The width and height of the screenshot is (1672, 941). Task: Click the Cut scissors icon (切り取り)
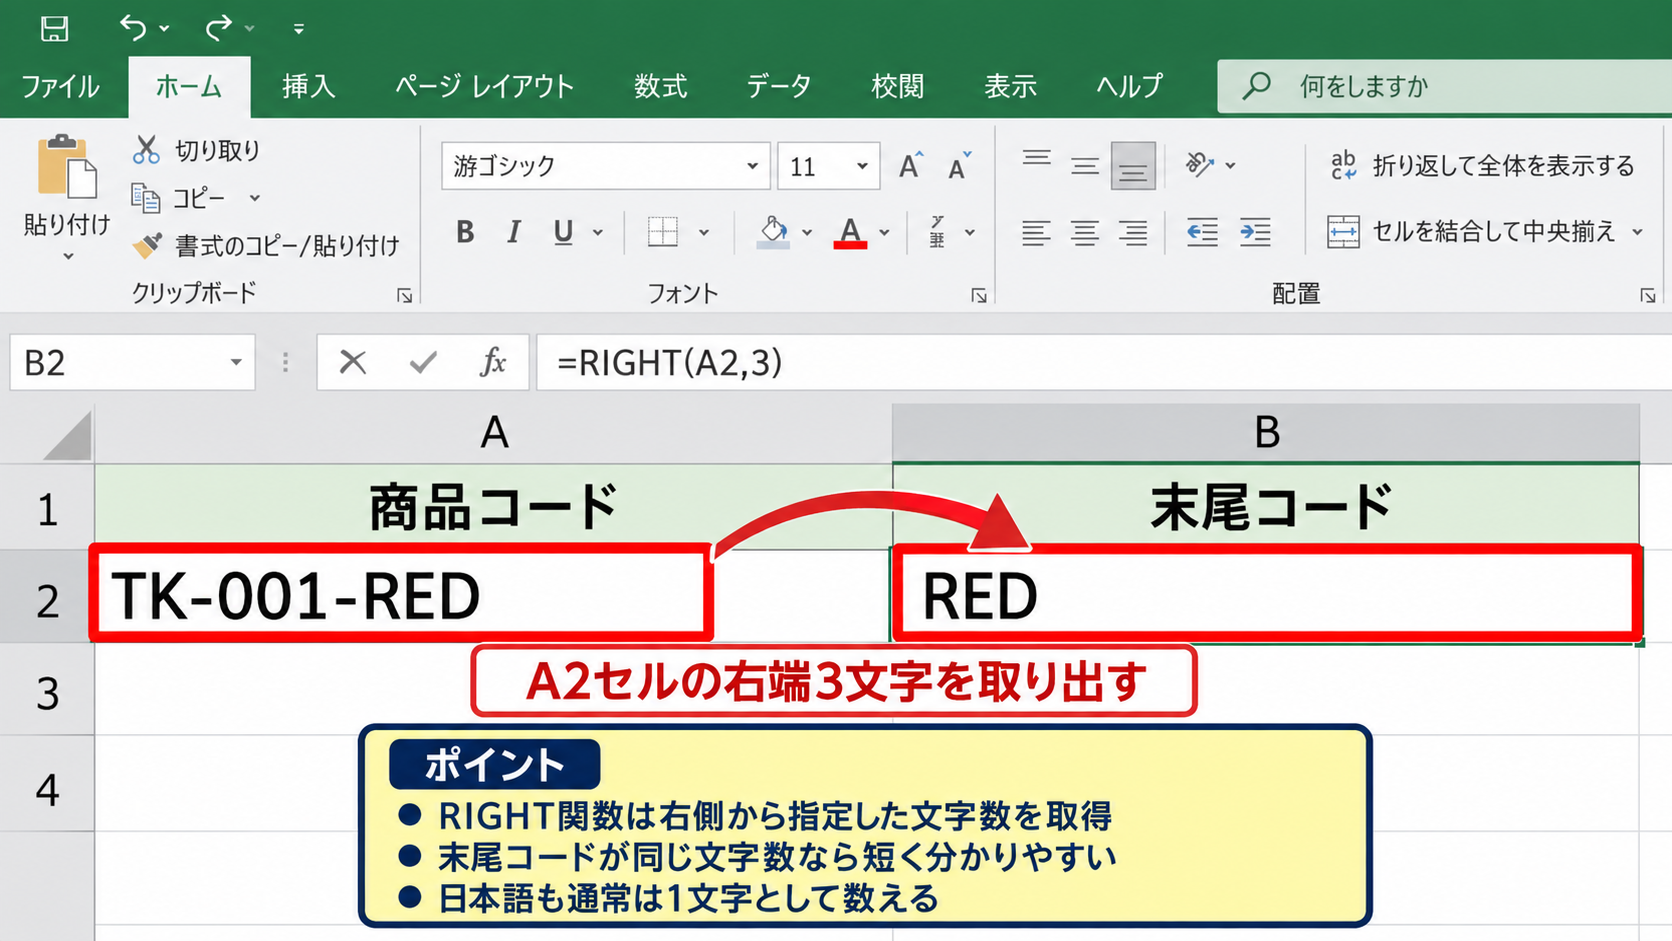(146, 150)
